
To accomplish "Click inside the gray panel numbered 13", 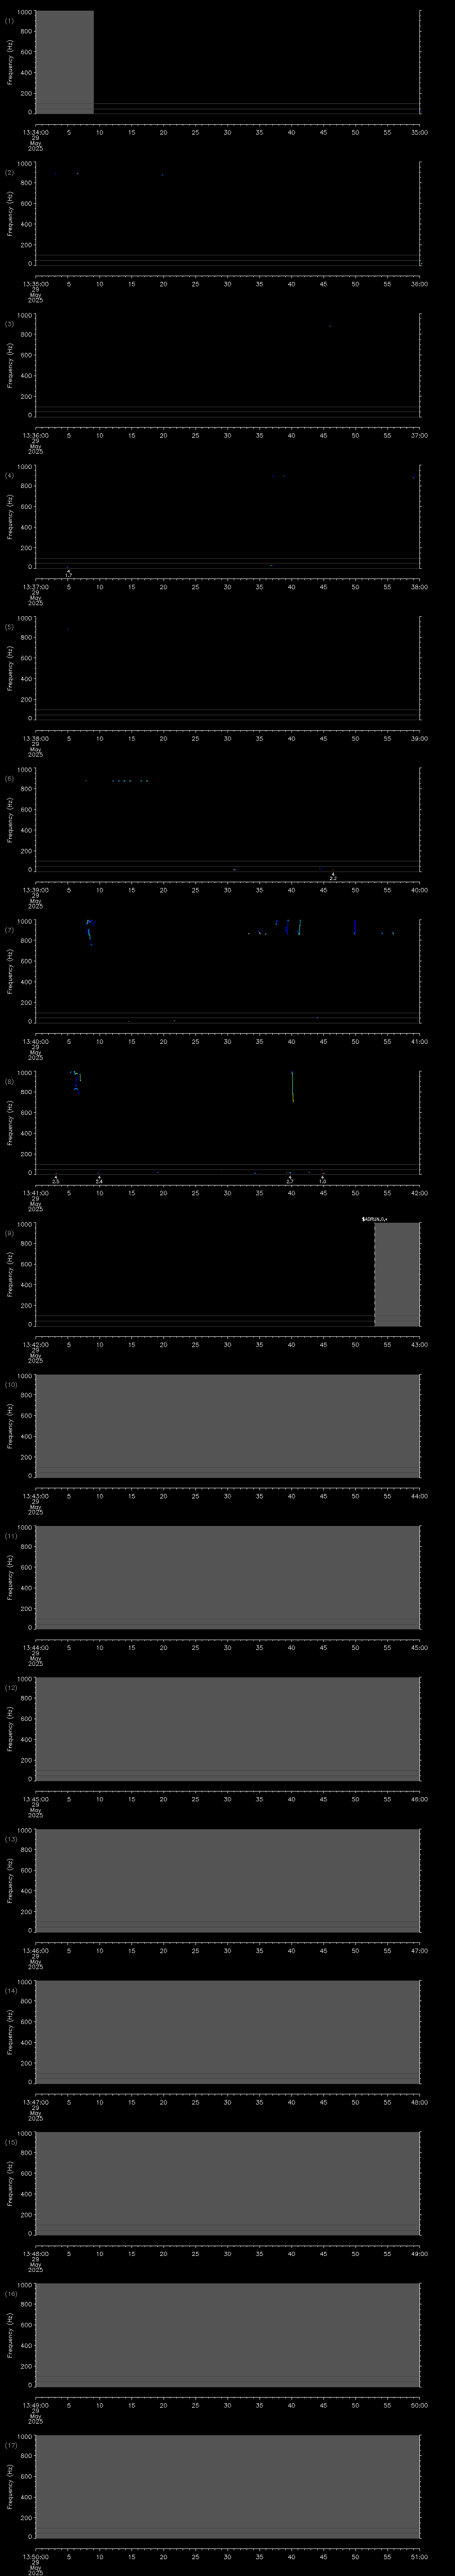I will 228,1880.
